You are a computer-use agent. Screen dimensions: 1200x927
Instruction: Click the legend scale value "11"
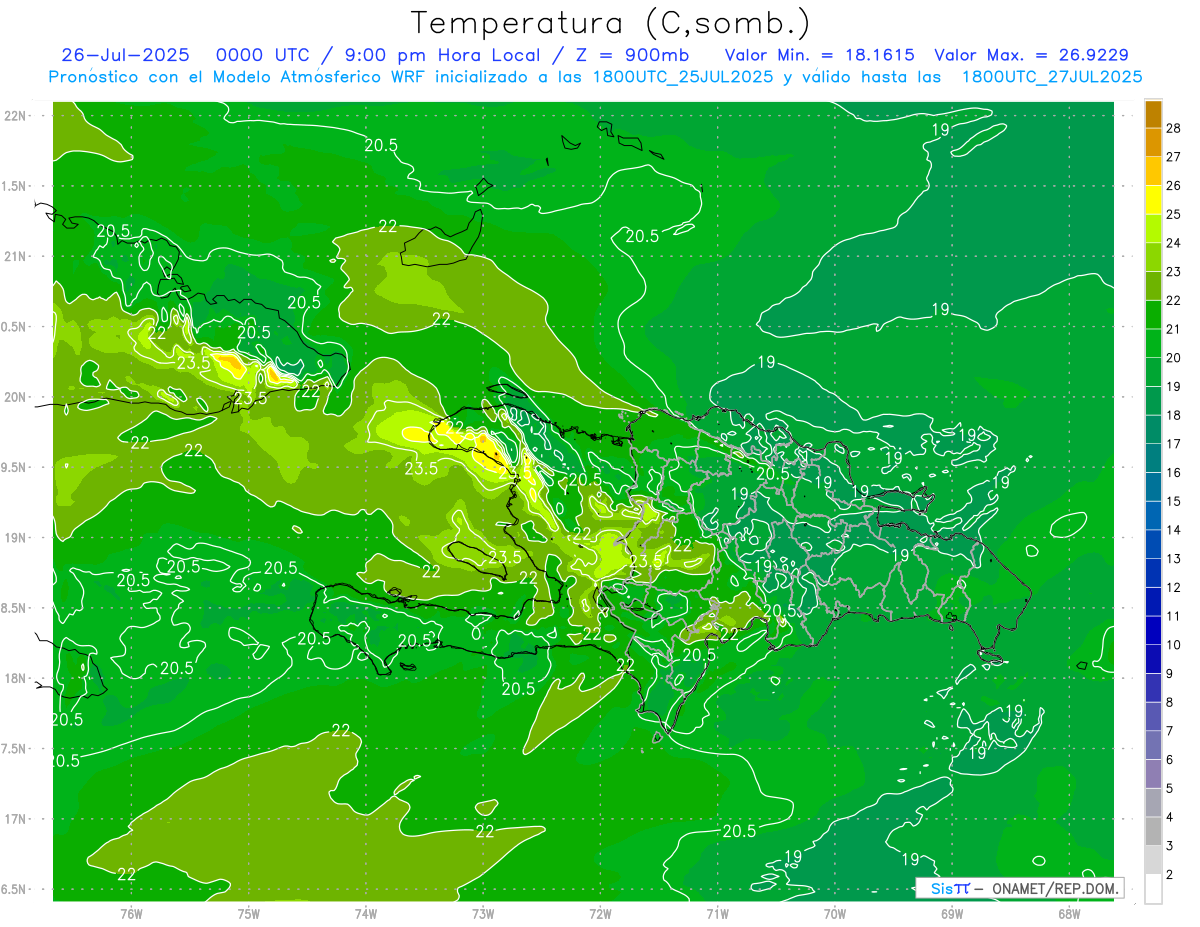[1173, 616]
